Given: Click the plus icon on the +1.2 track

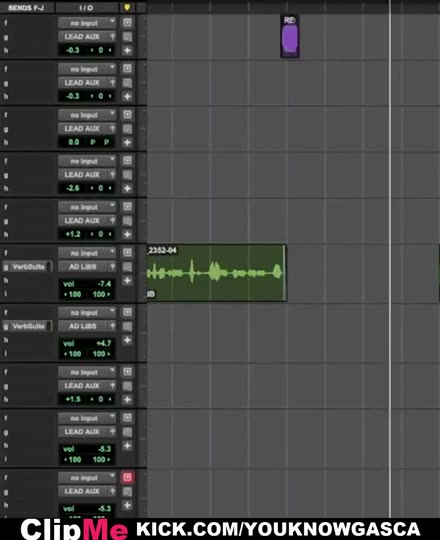Looking at the screenshot, I should (x=127, y=234).
